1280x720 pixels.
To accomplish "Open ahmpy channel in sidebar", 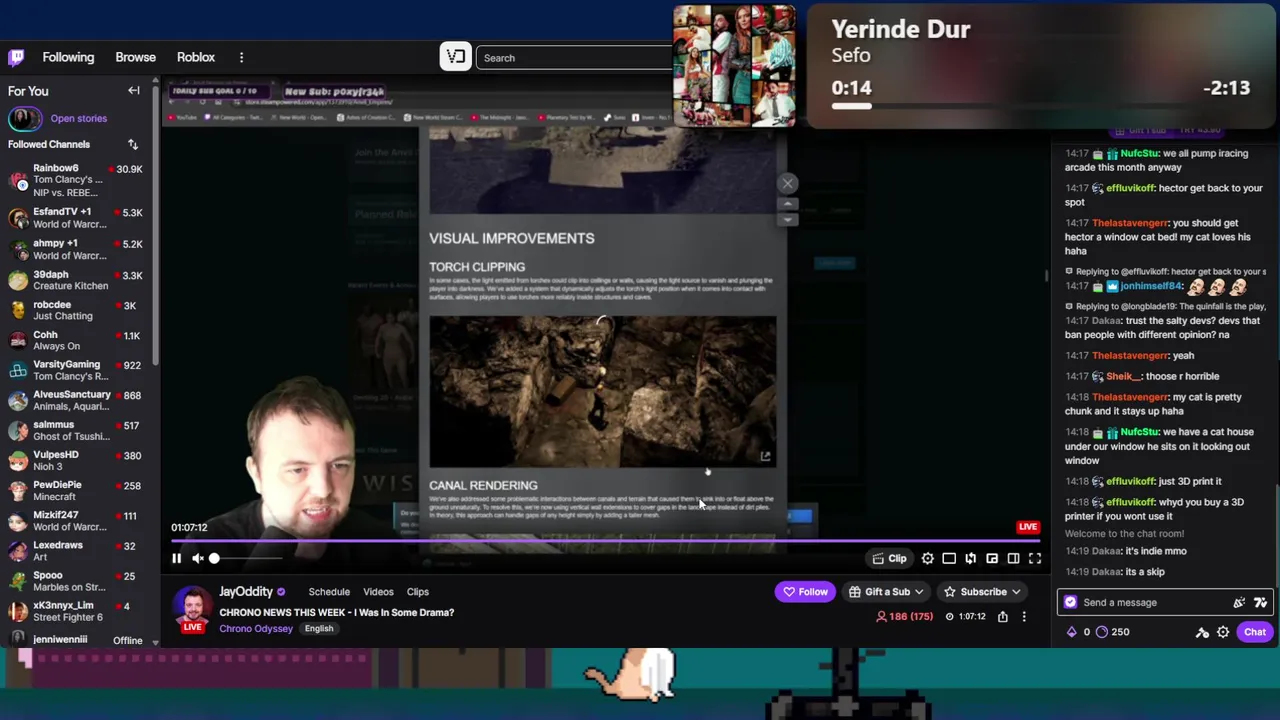I will 77,249.
